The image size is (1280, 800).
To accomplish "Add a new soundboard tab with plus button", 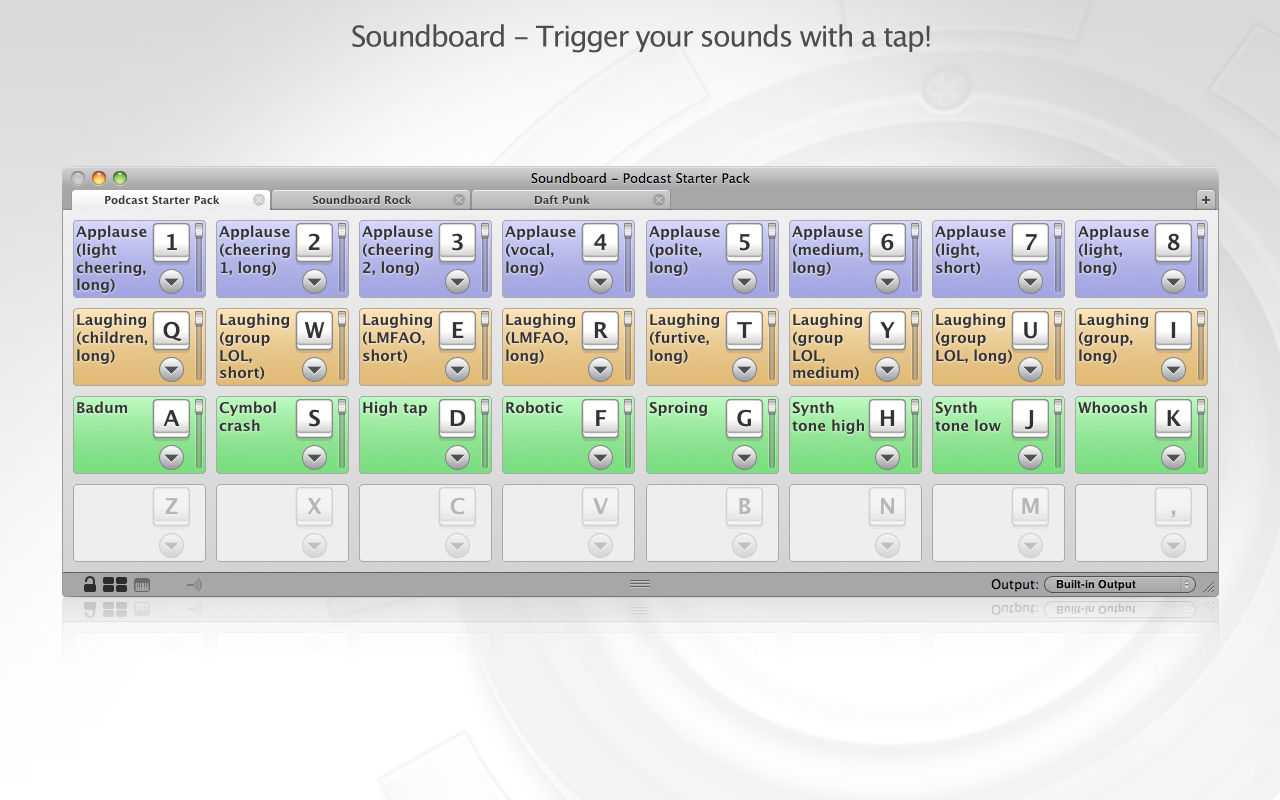I will (x=1206, y=200).
